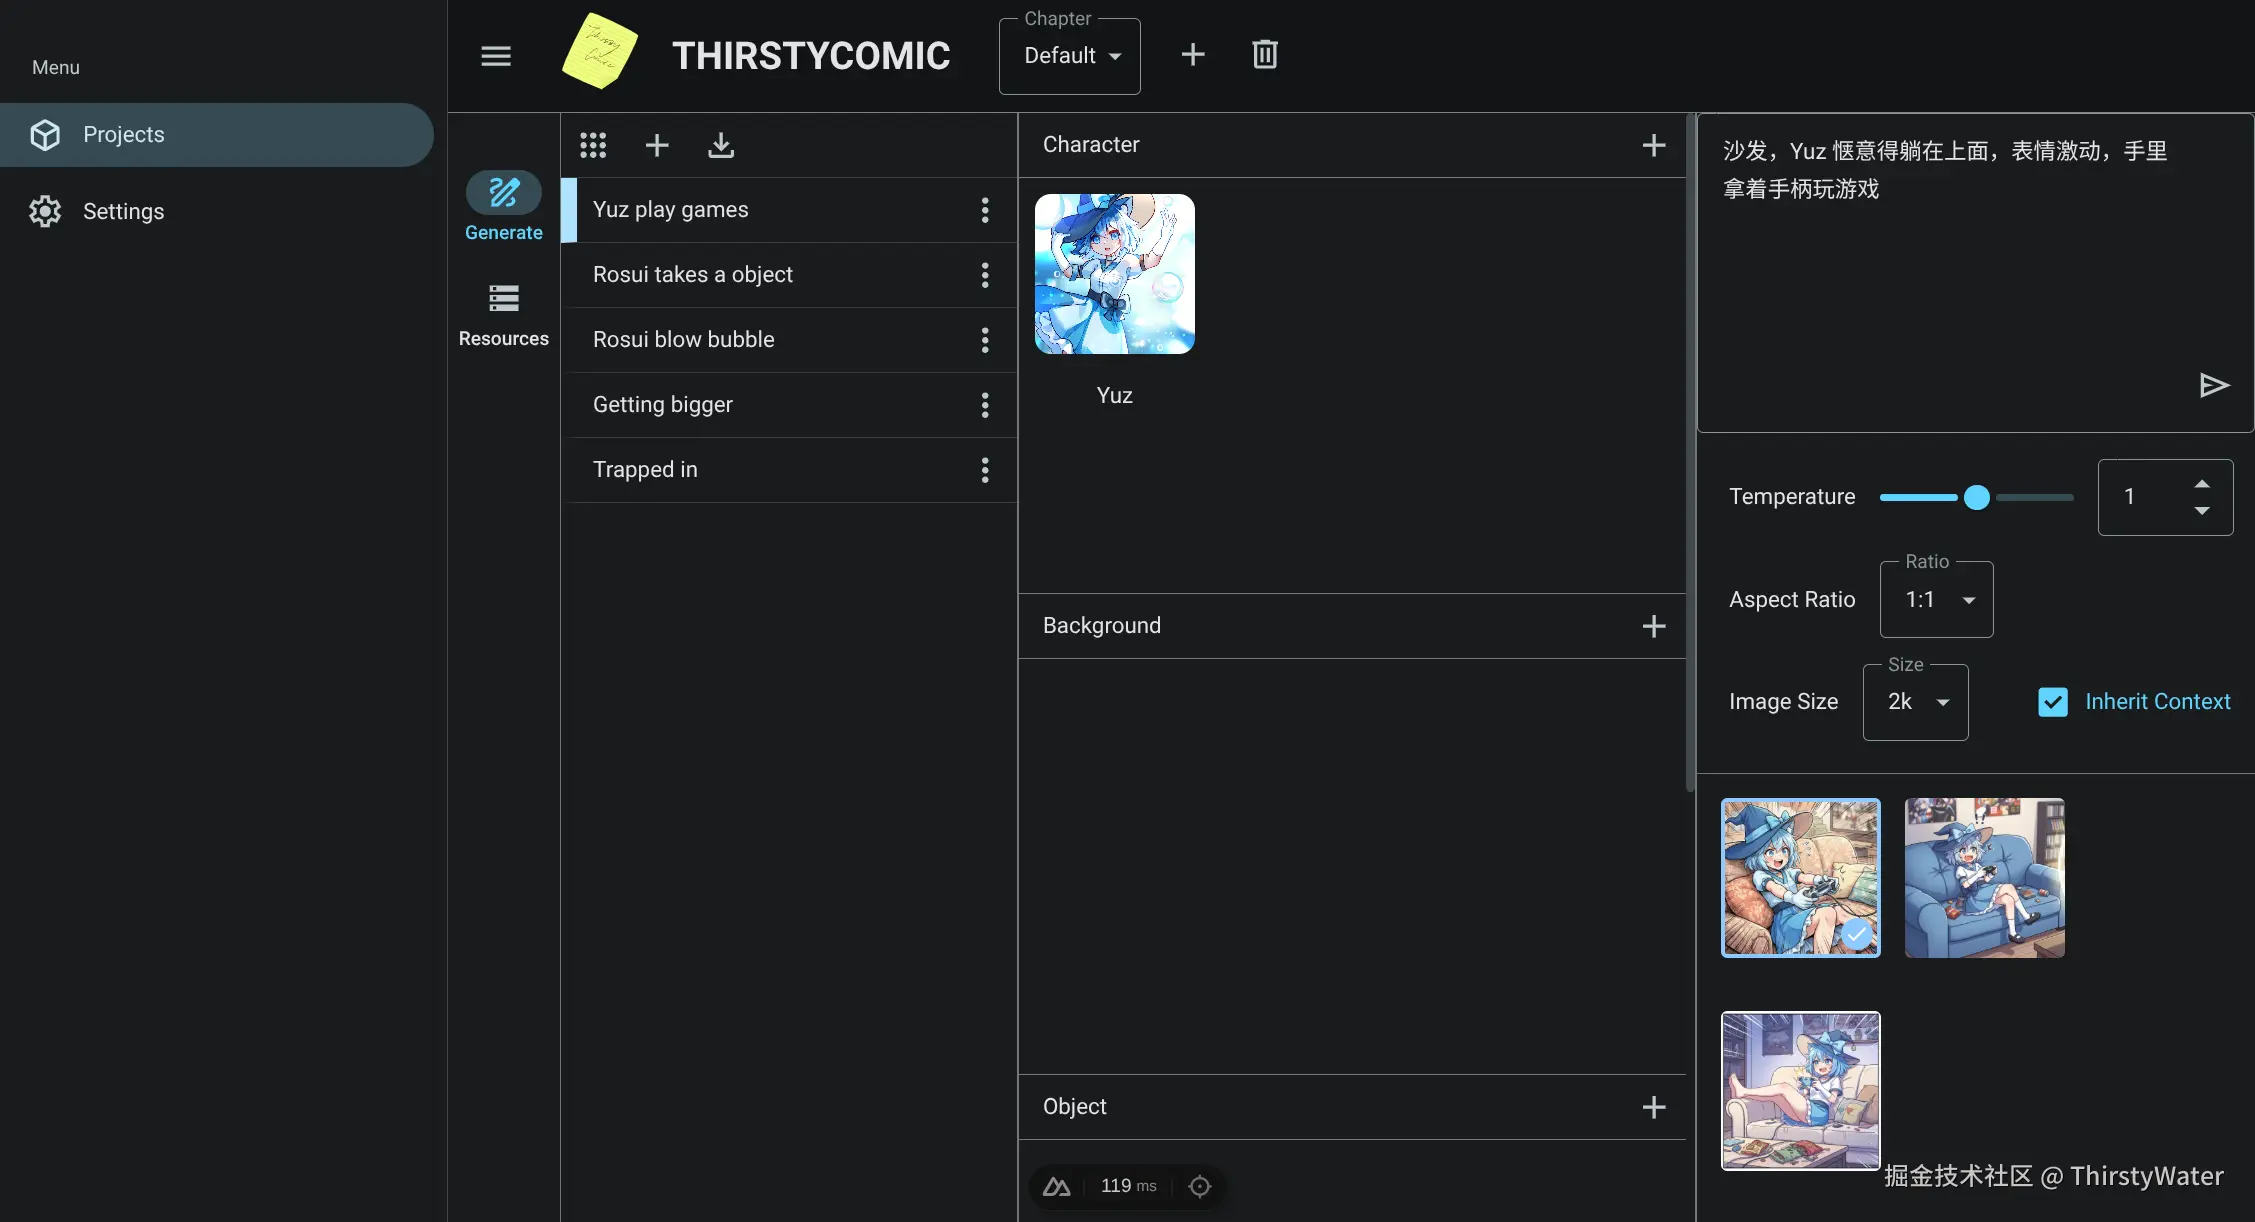Switch to Projects in the left sidebar

[x=124, y=134]
